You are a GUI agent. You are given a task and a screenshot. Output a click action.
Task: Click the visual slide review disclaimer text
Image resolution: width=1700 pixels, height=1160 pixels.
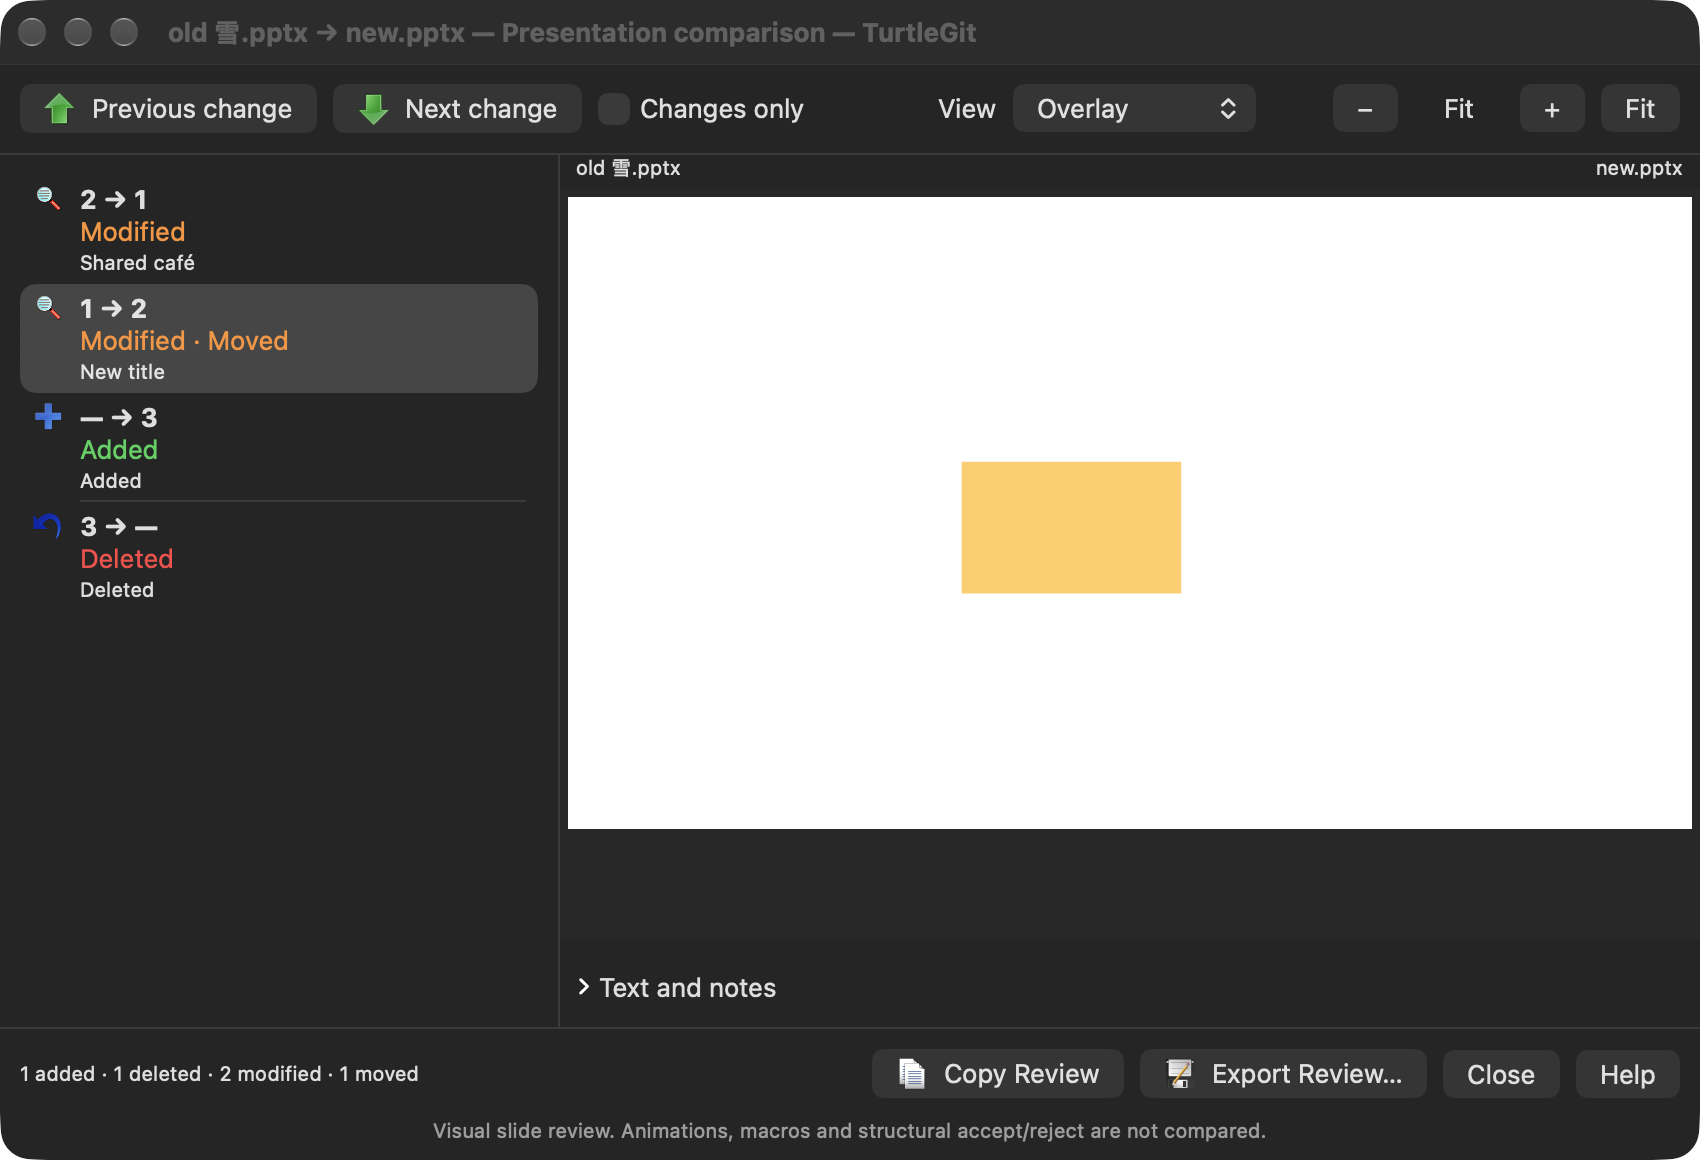coord(849,1131)
